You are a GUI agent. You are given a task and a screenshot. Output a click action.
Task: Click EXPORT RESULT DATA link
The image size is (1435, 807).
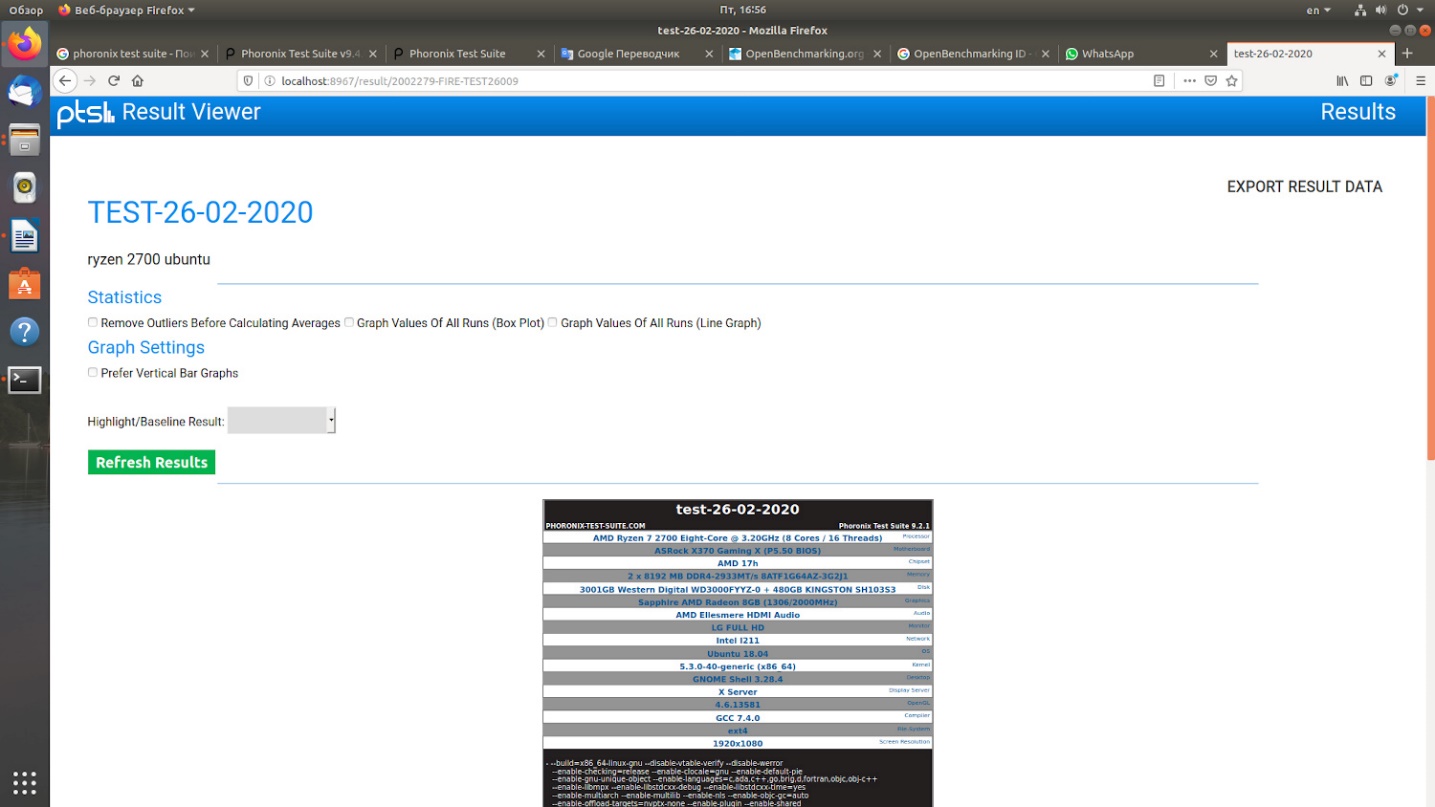pyautogui.click(x=1304, y=186)
